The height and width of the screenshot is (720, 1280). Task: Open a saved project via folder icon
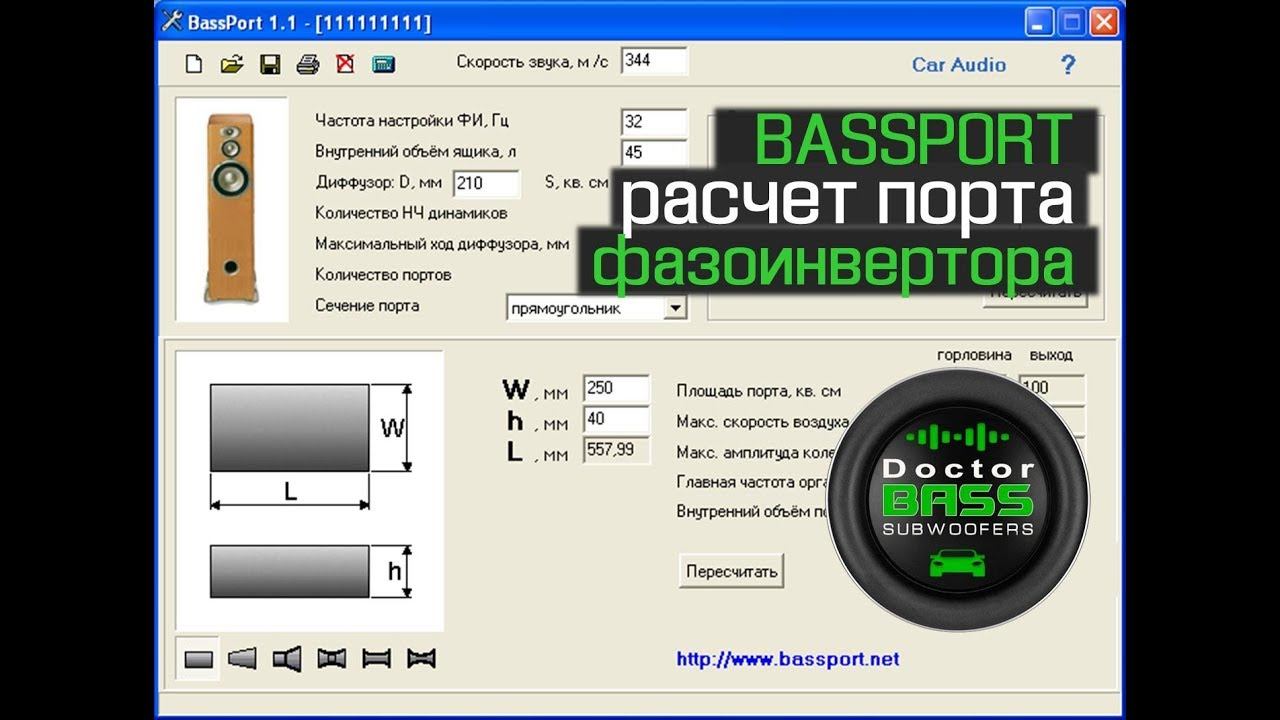tap(232, 65)
